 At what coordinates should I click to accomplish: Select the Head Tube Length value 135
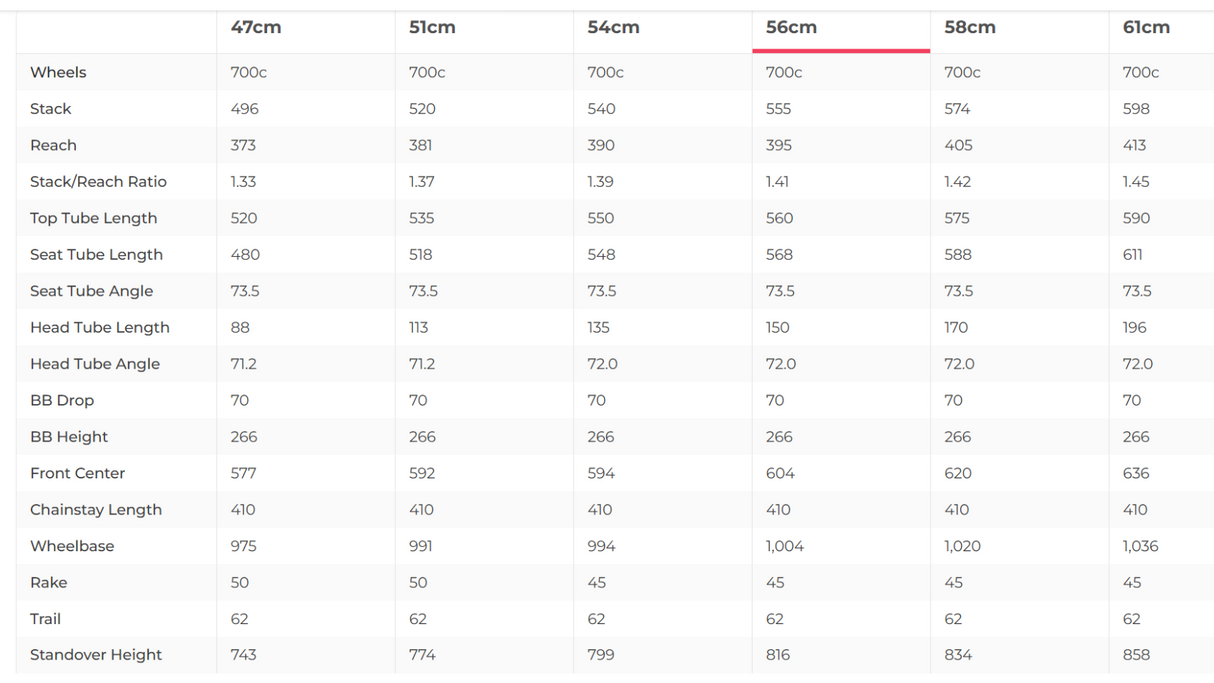[x=598, y=328]
